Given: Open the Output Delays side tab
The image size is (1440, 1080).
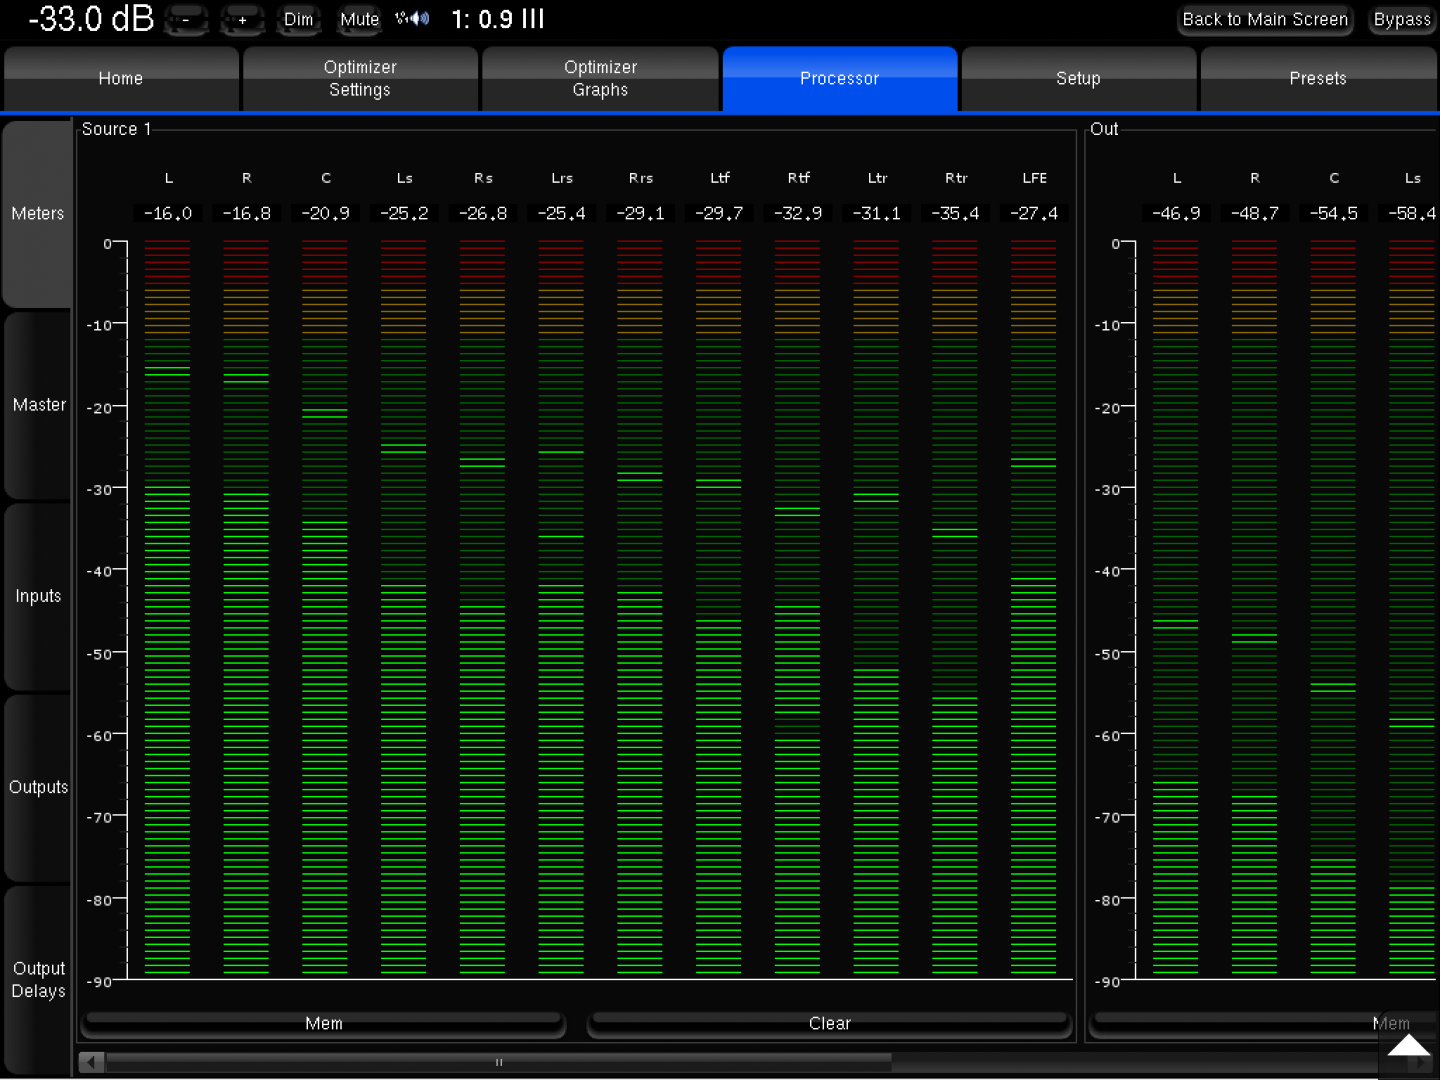Looking at the screenshot, I should [x=38, y=980].
